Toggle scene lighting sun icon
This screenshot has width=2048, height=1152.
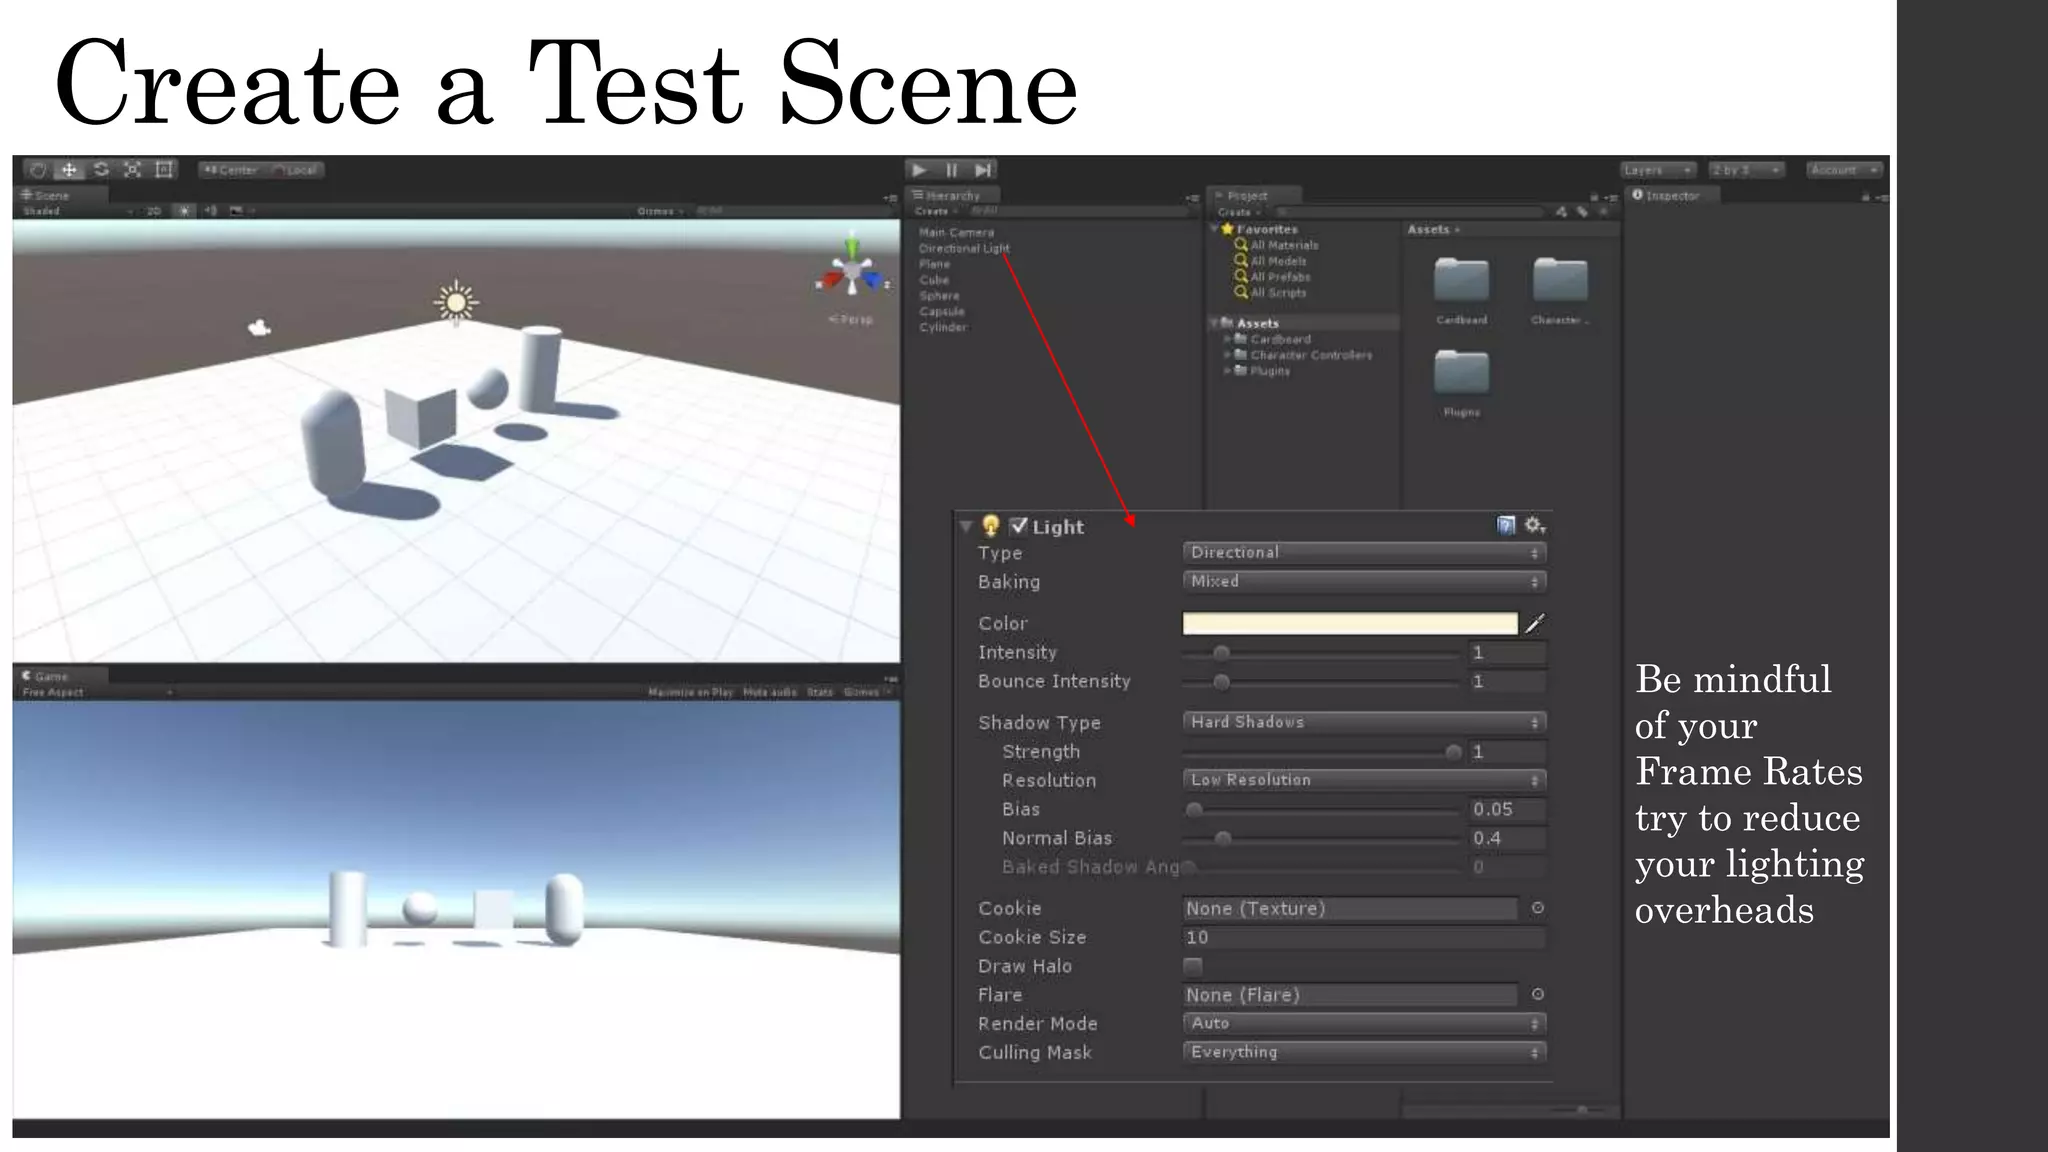pyautogui.click(x=185, y=211)
